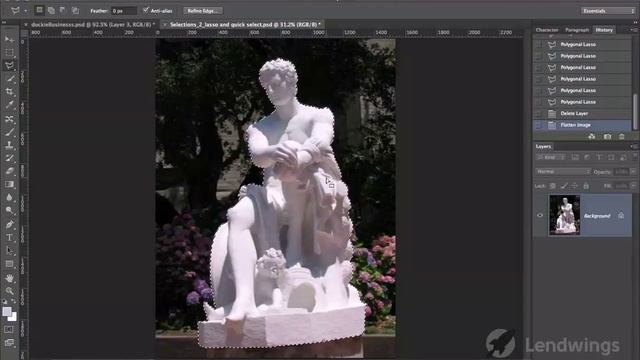Screen dimensions: 640x360
Task: Switch to the Paragraph tab
Action: [577, 30]
